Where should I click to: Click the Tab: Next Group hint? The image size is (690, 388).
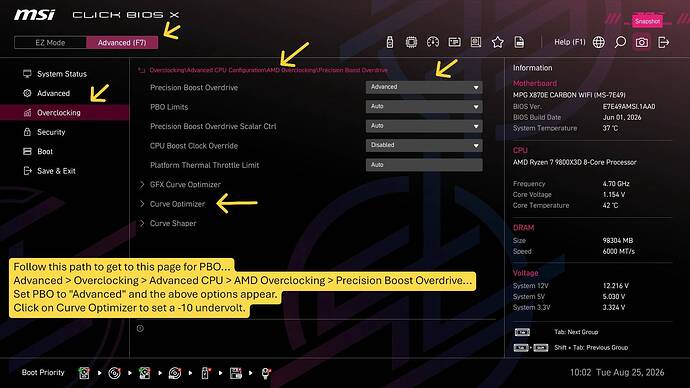(576, 332)
